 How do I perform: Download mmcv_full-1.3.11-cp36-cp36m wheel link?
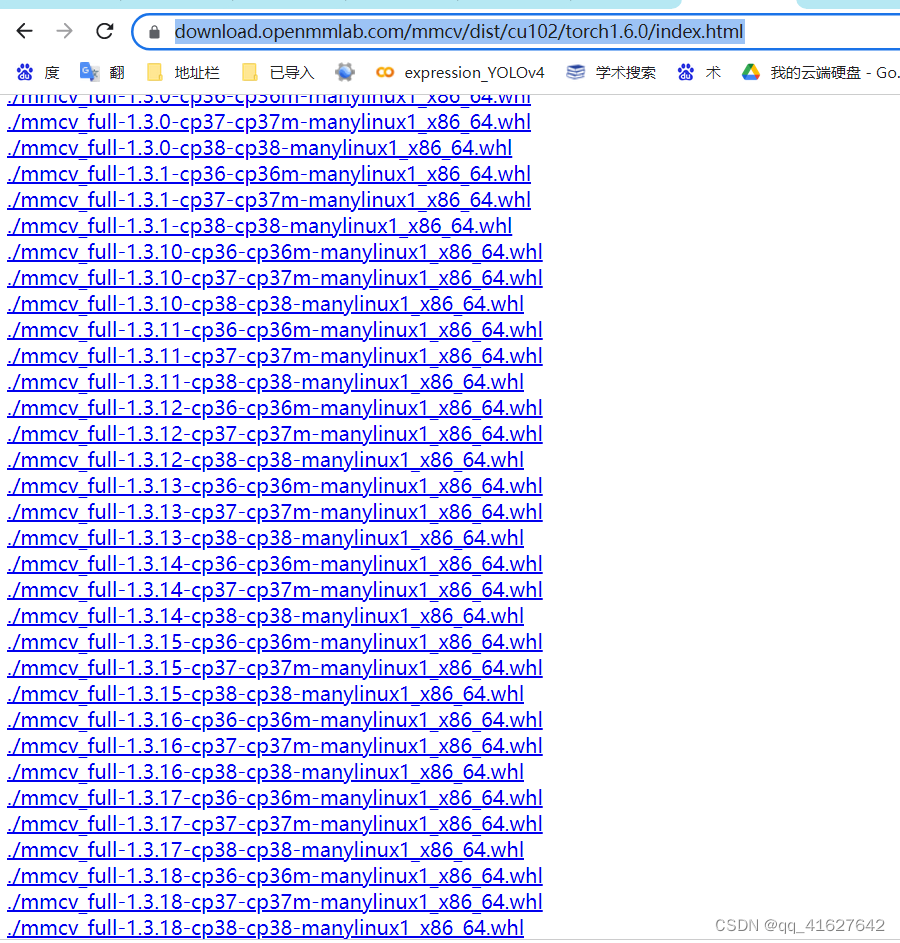[275, 330]
